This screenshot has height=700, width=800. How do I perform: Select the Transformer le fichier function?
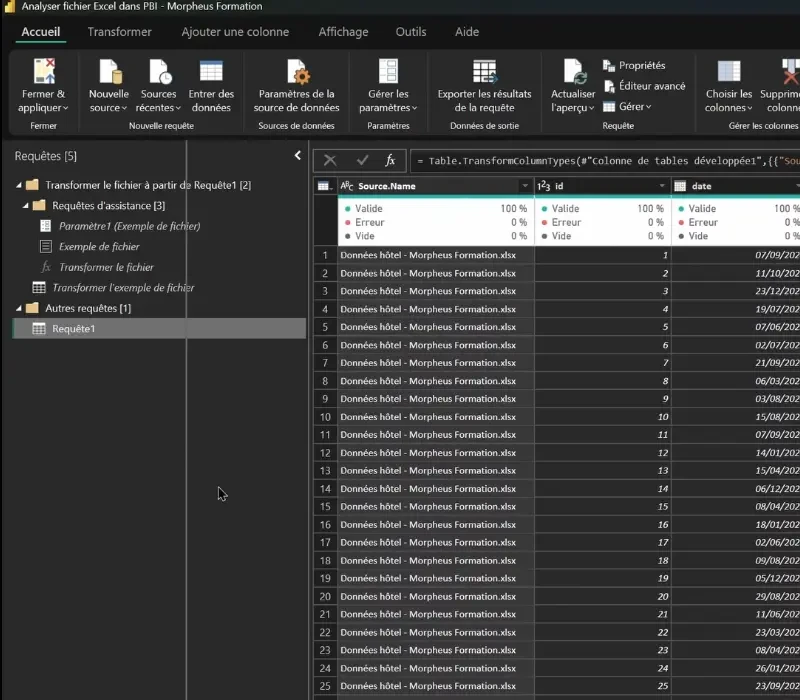click(x=106, y=267)
